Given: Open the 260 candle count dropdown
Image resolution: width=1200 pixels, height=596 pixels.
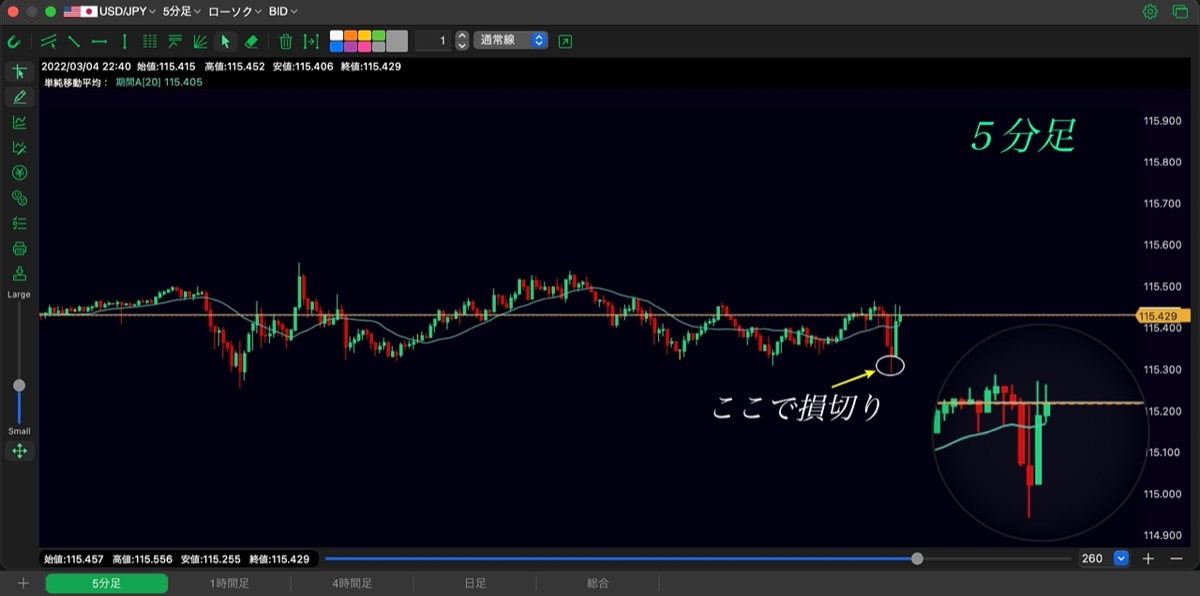Looking at the screenshot, I should click(x=1103, y=558).
